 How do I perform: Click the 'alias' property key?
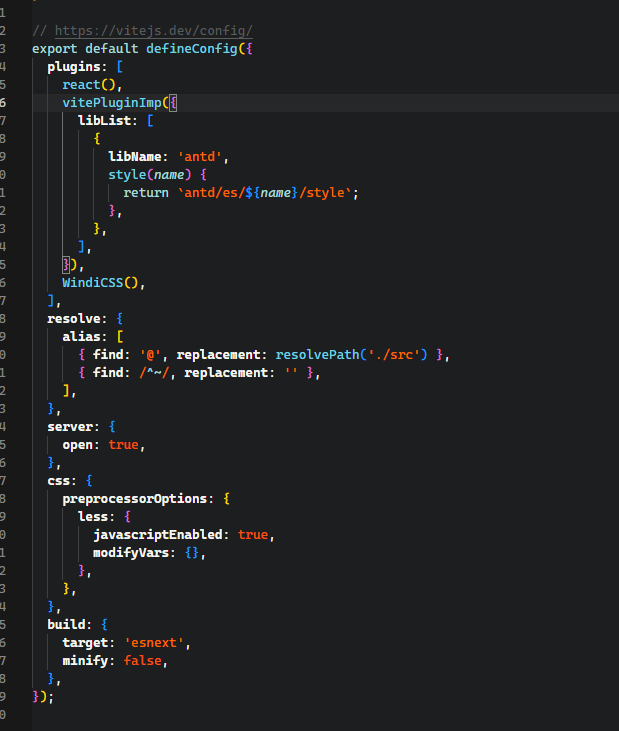coord(81,337)
